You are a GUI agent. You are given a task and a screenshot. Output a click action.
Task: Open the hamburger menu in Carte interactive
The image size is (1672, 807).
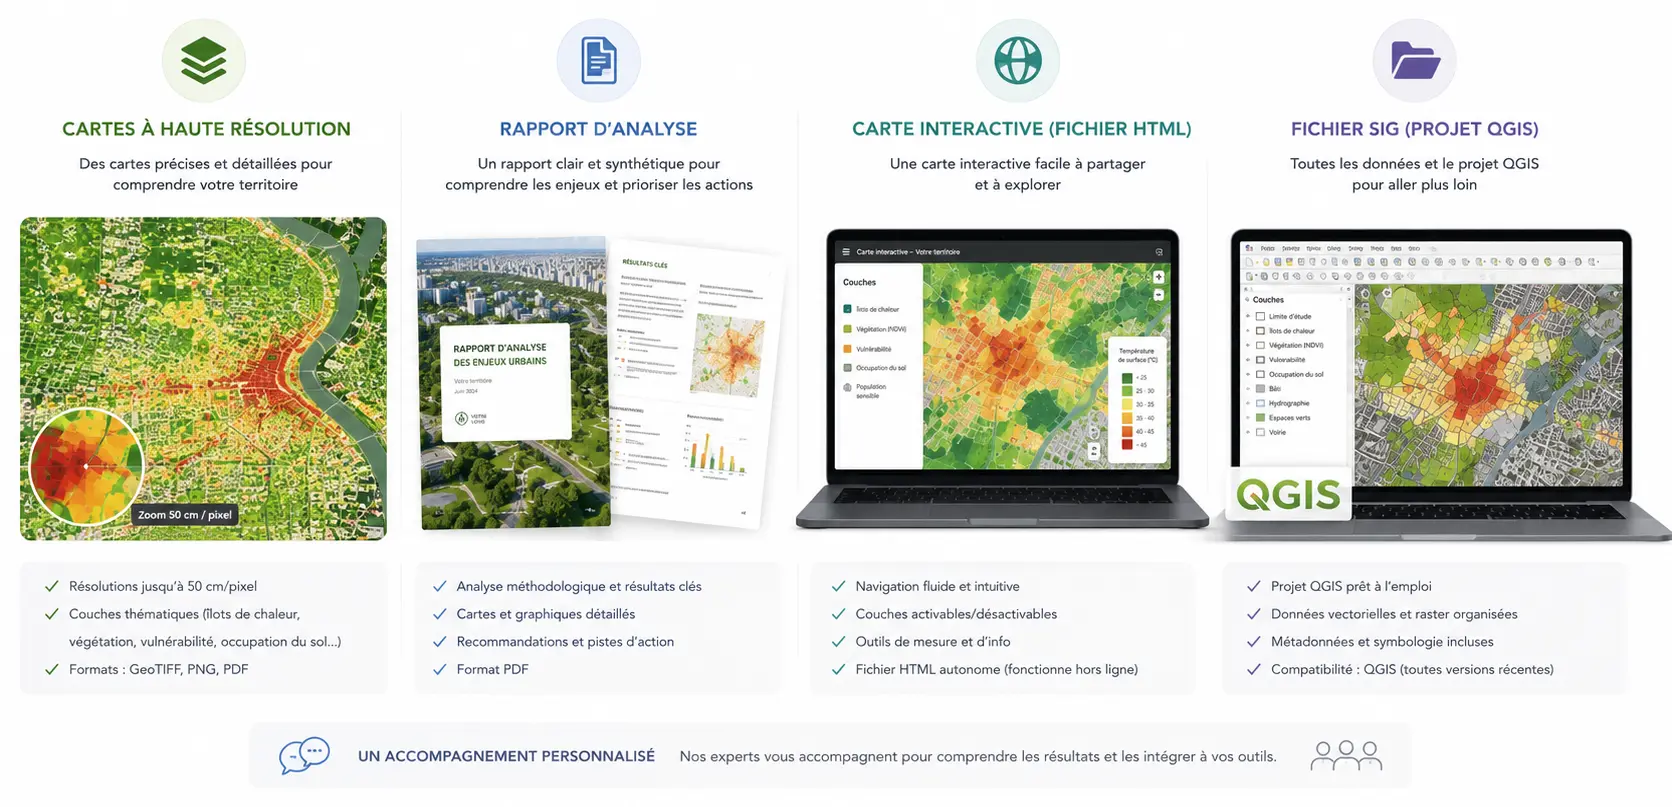click(x=846, y=252)
